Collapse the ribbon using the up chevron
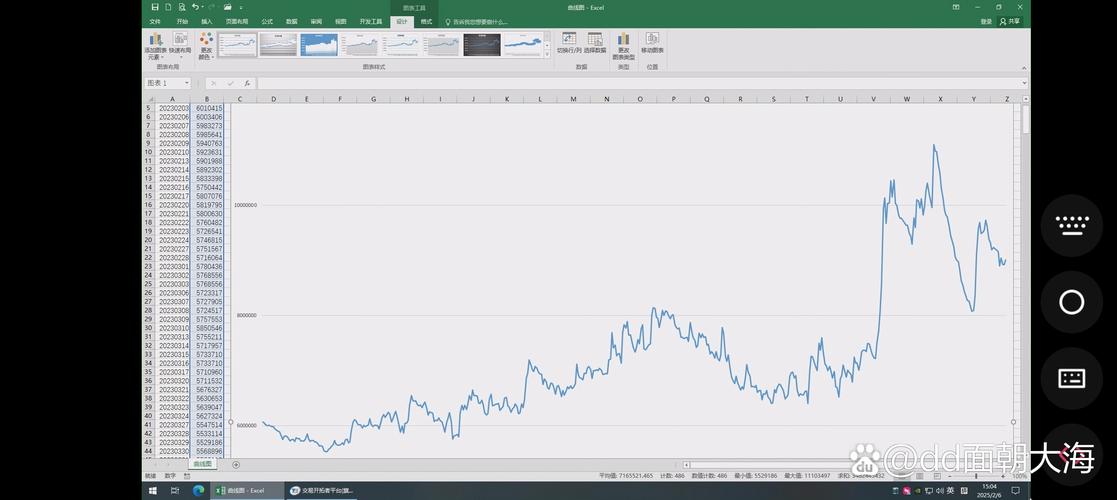This screenshot has height=500, width=1117. click(1024, 67)
